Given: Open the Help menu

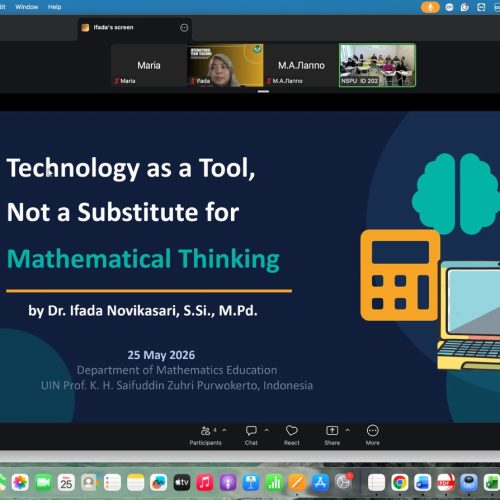Looking at the screenshot, I should [55, 7].
